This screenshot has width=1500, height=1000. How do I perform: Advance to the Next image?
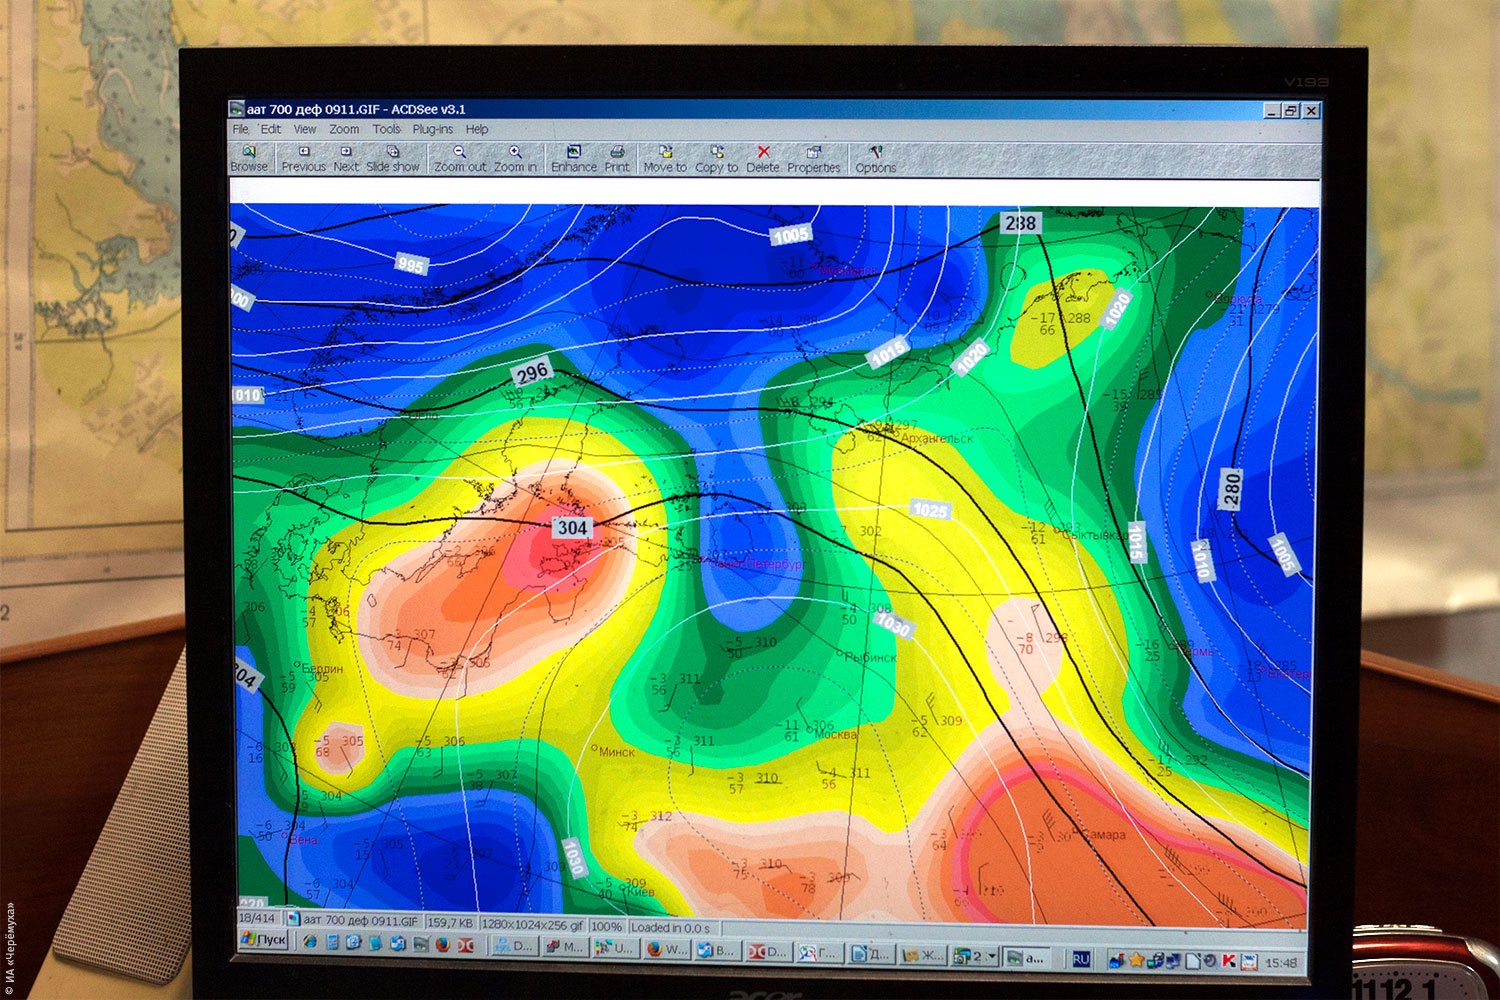(346, 159)
